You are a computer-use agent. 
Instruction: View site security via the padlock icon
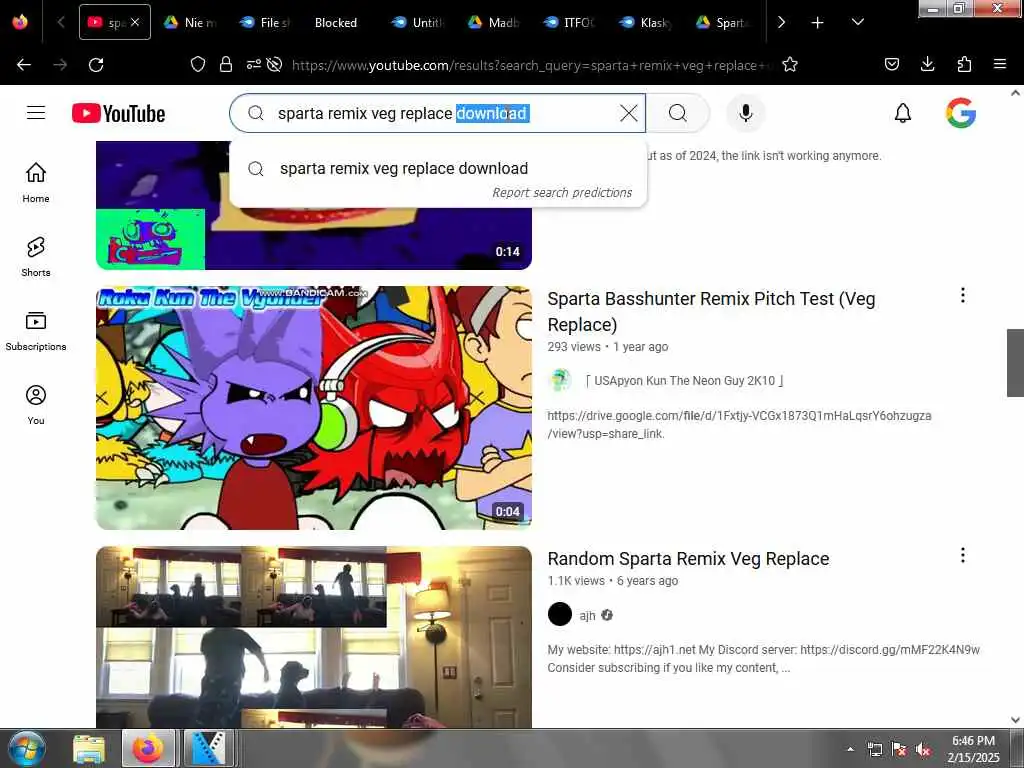click(226, 65)
